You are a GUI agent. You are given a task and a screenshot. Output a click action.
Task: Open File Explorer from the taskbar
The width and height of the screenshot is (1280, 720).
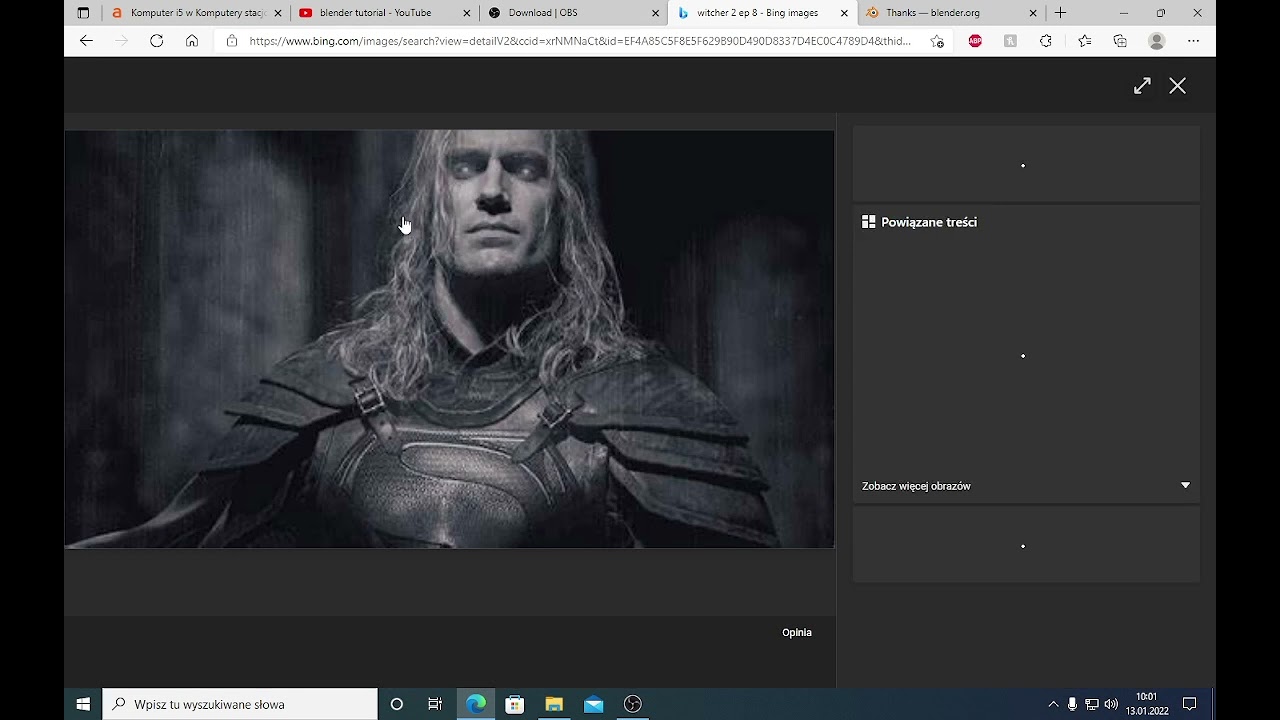point(554,704)
